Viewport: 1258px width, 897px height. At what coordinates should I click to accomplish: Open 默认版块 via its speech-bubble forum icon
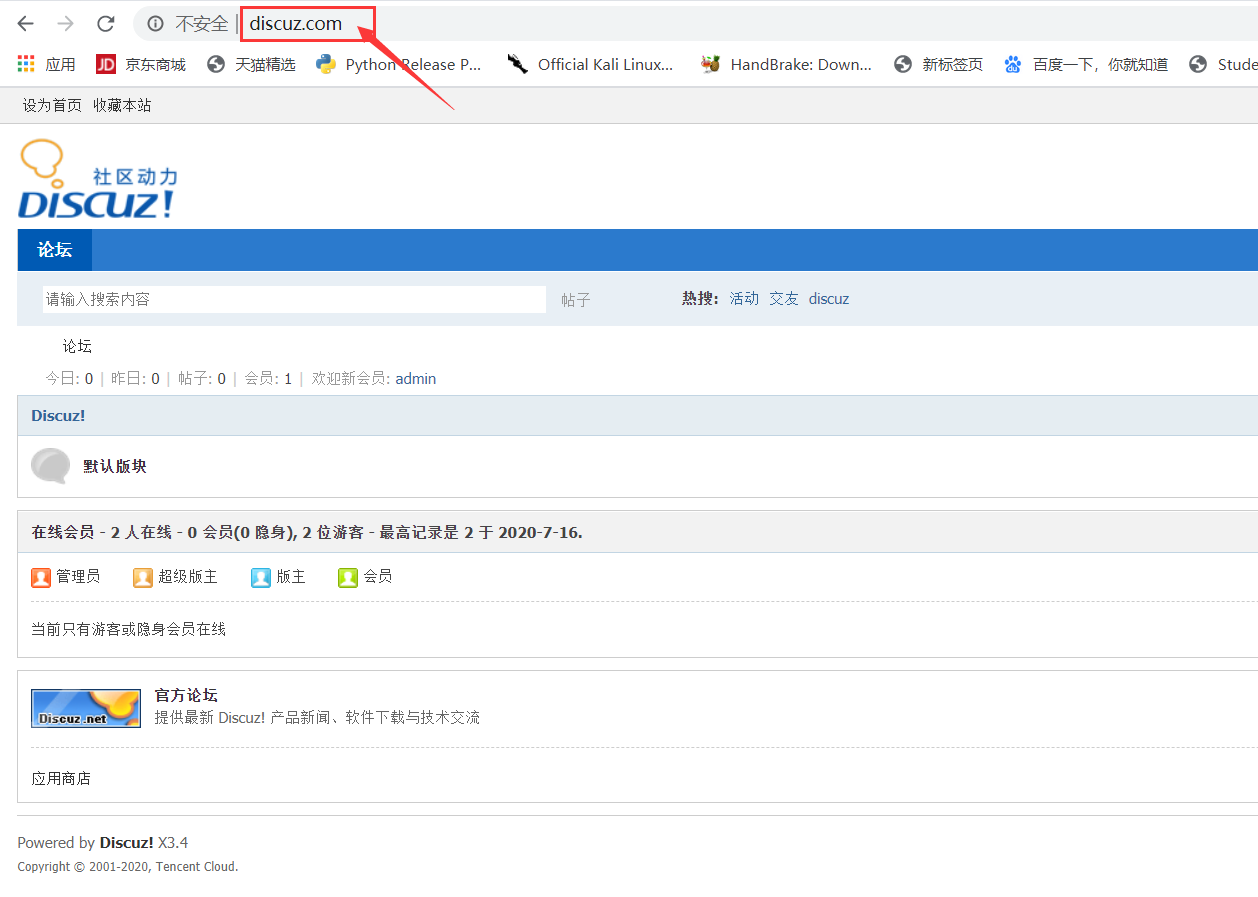pyautogui.click(x=50, y=466)
